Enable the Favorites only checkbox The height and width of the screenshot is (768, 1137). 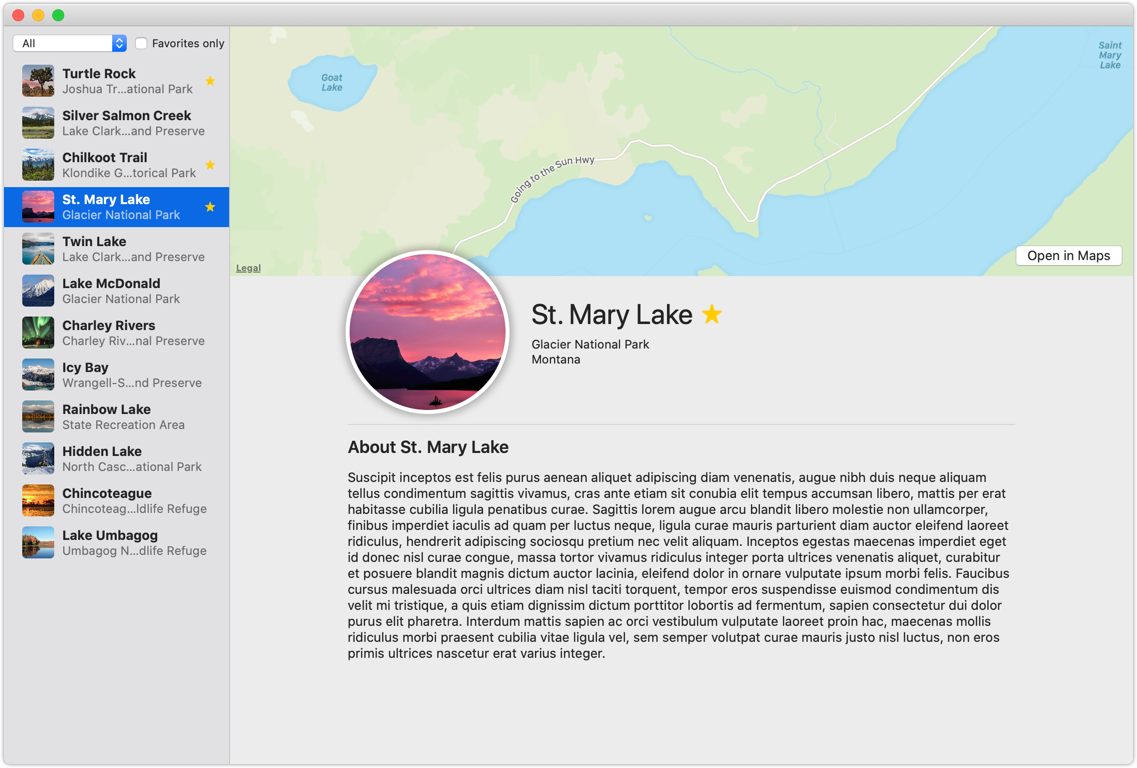point(141,44)
